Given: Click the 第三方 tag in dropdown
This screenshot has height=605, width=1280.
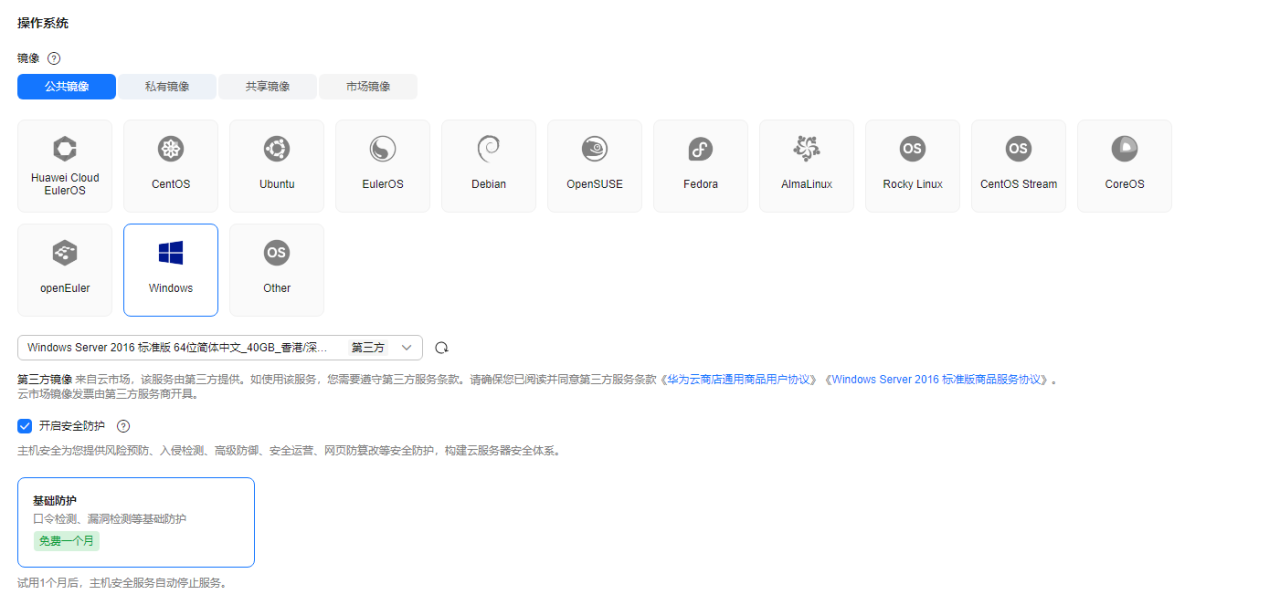Looking at the screenshot, I should pos(367,348).
